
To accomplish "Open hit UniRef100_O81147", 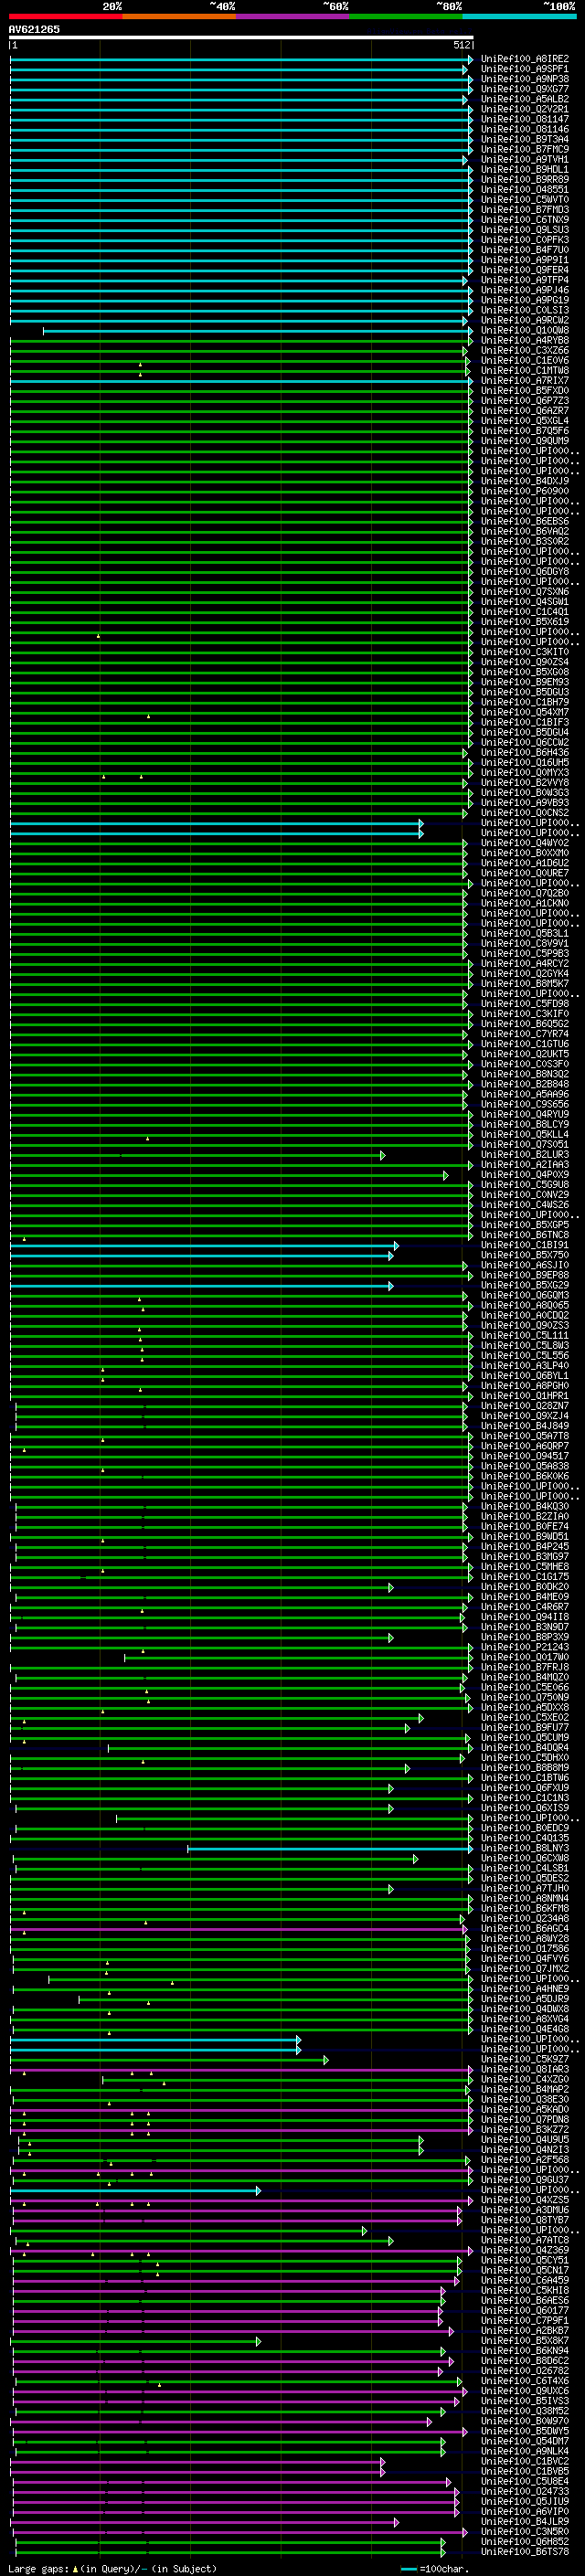I will tap(525, 119).
